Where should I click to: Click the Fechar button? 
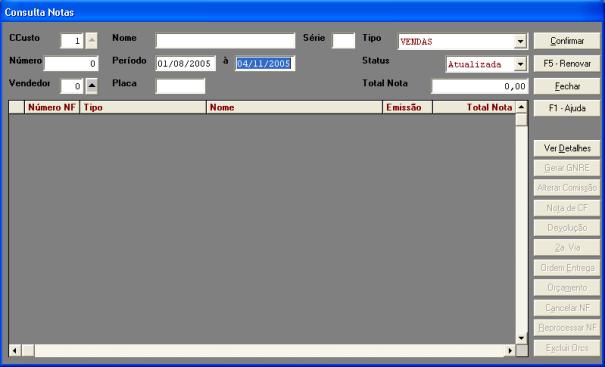[x=567, y=86]
